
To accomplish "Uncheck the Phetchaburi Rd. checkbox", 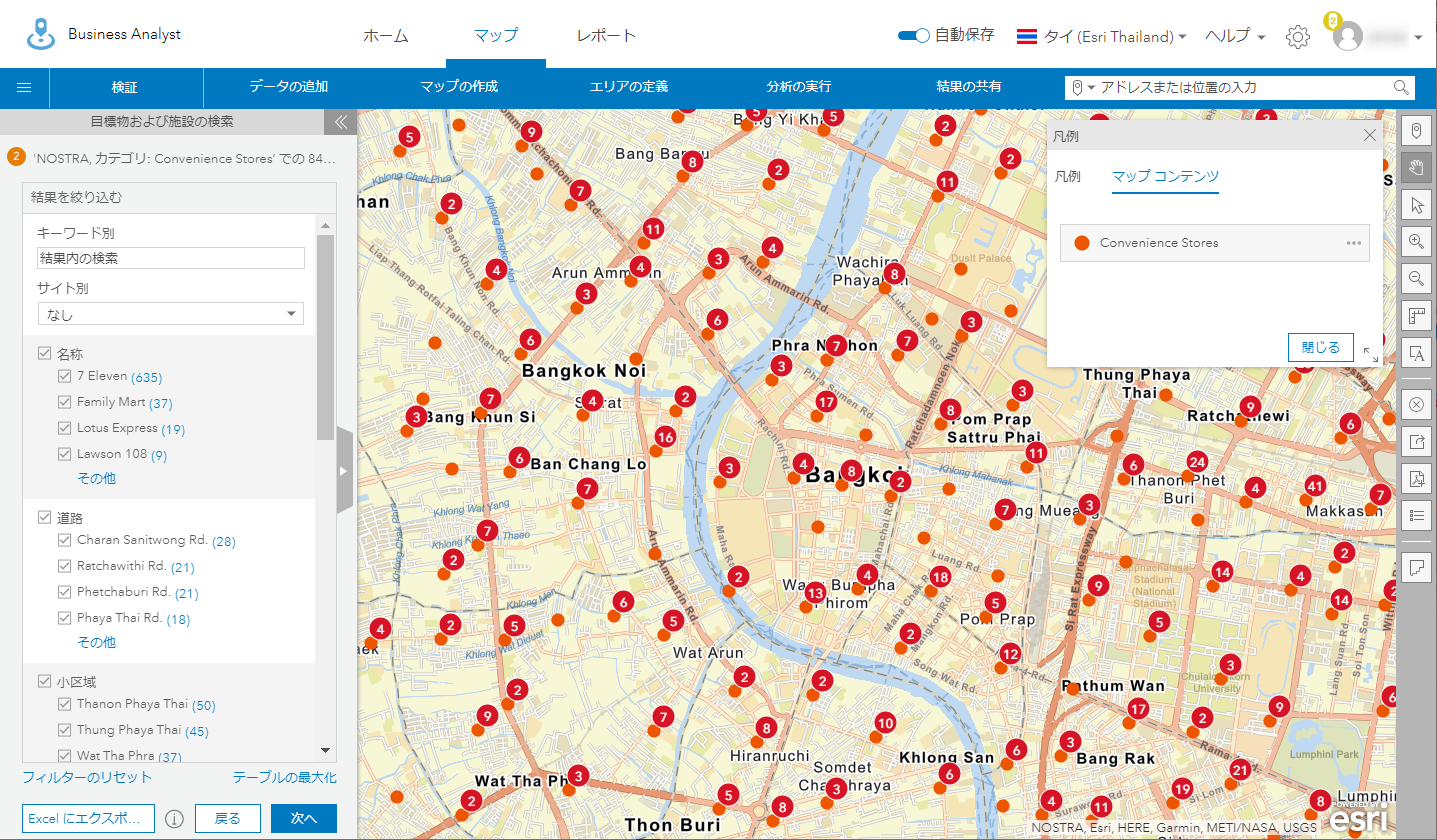I will coord(64,592).
